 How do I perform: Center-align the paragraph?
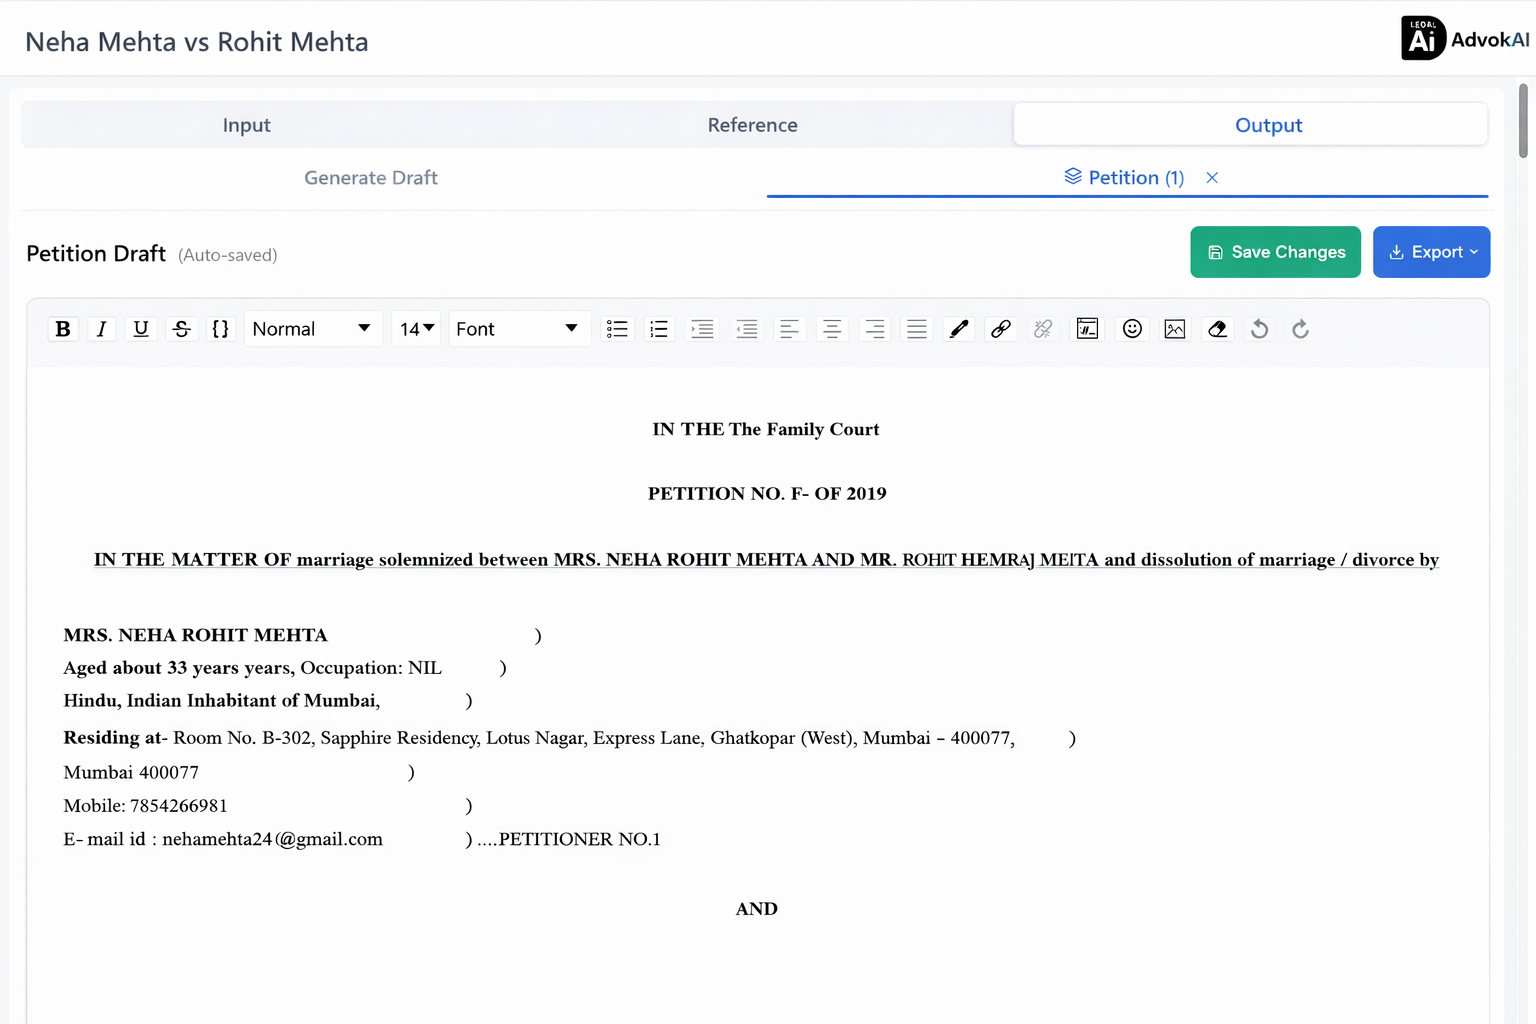831,329
